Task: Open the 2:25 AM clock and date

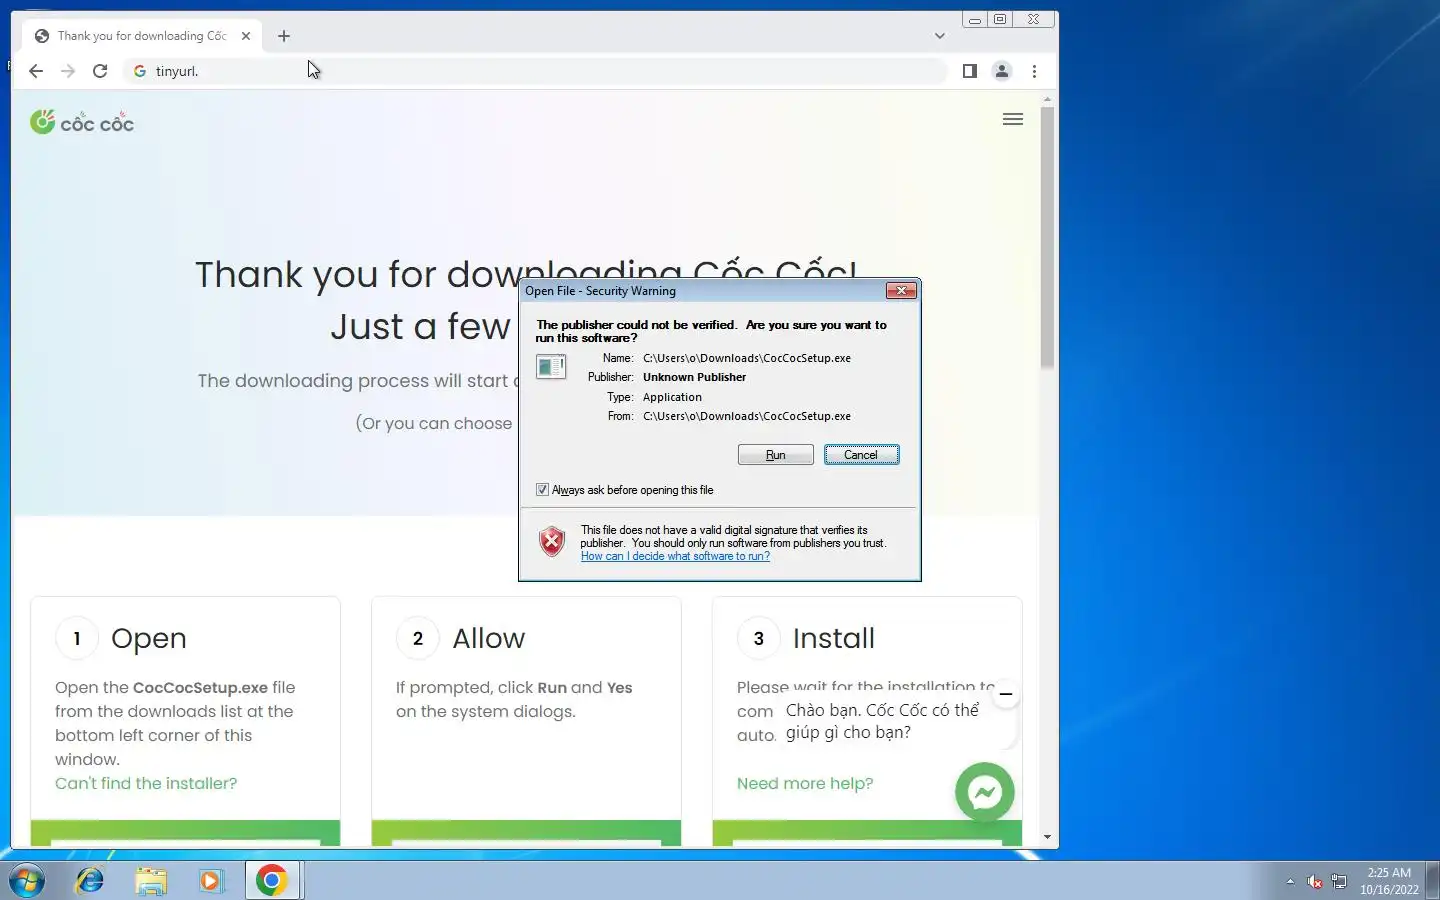Action: pyautogui.click(x=1389, y=881)
